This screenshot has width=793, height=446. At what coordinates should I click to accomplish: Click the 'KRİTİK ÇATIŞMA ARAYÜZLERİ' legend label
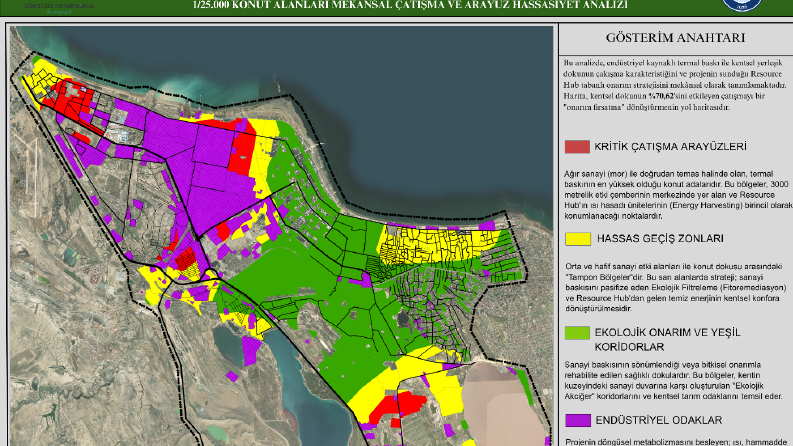670,147
